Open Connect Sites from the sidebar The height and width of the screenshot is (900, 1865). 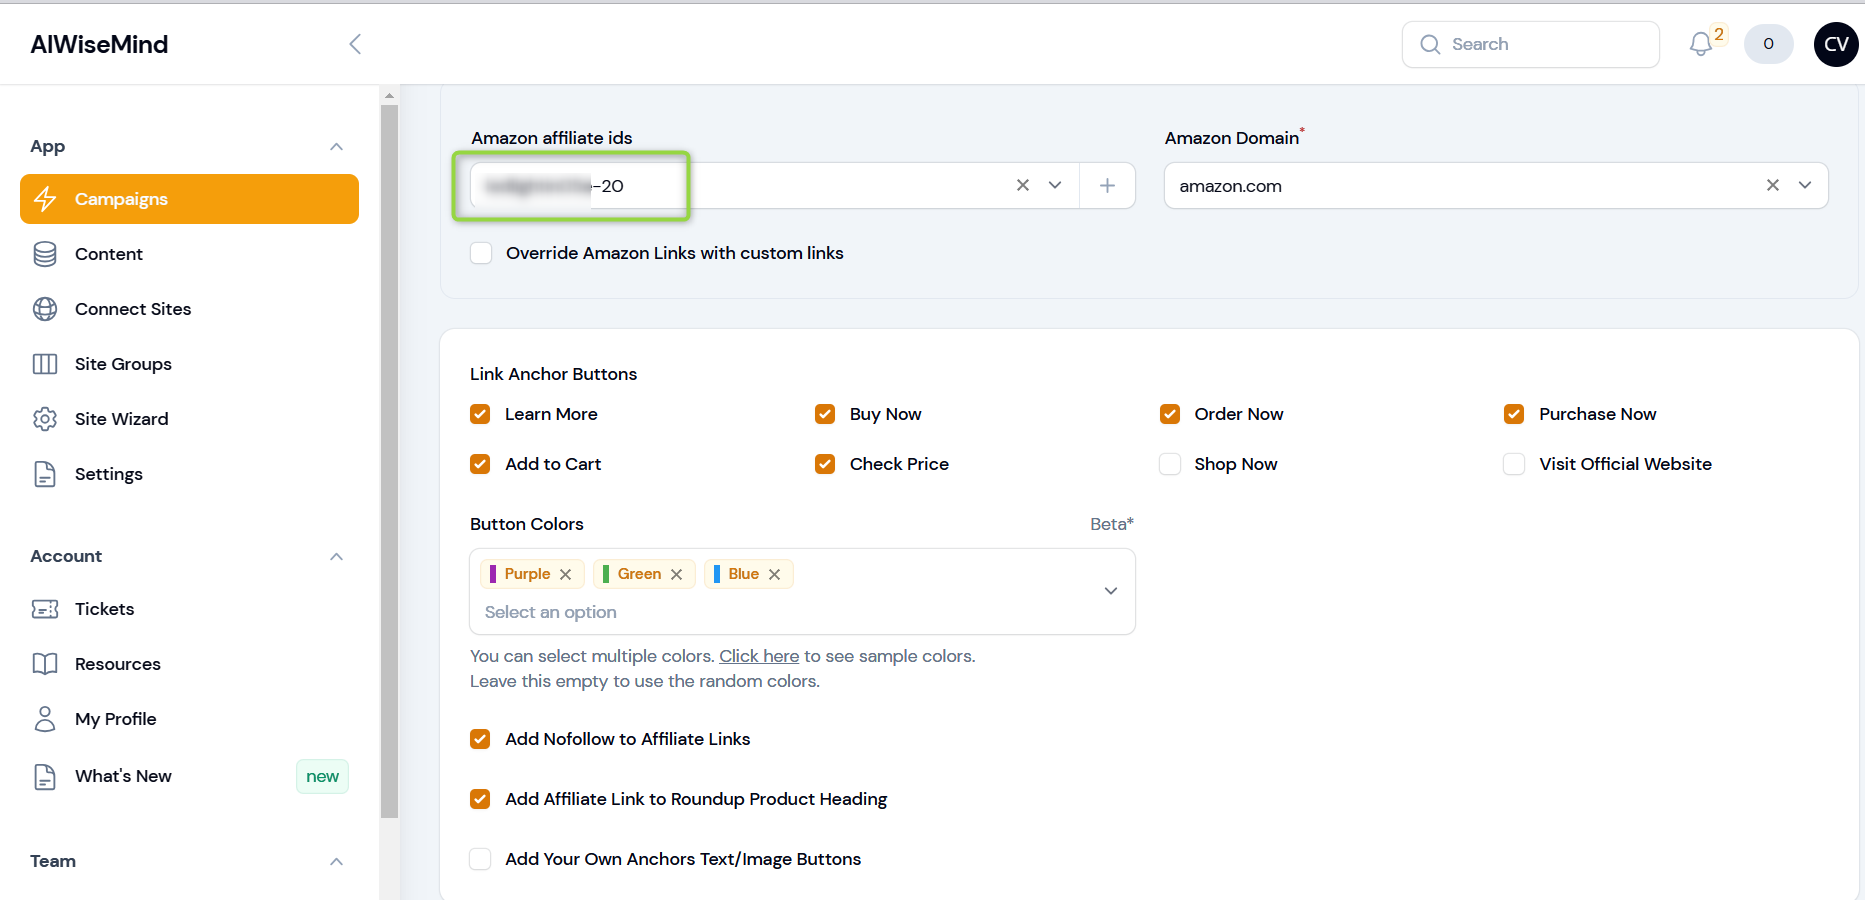point(132,309)
